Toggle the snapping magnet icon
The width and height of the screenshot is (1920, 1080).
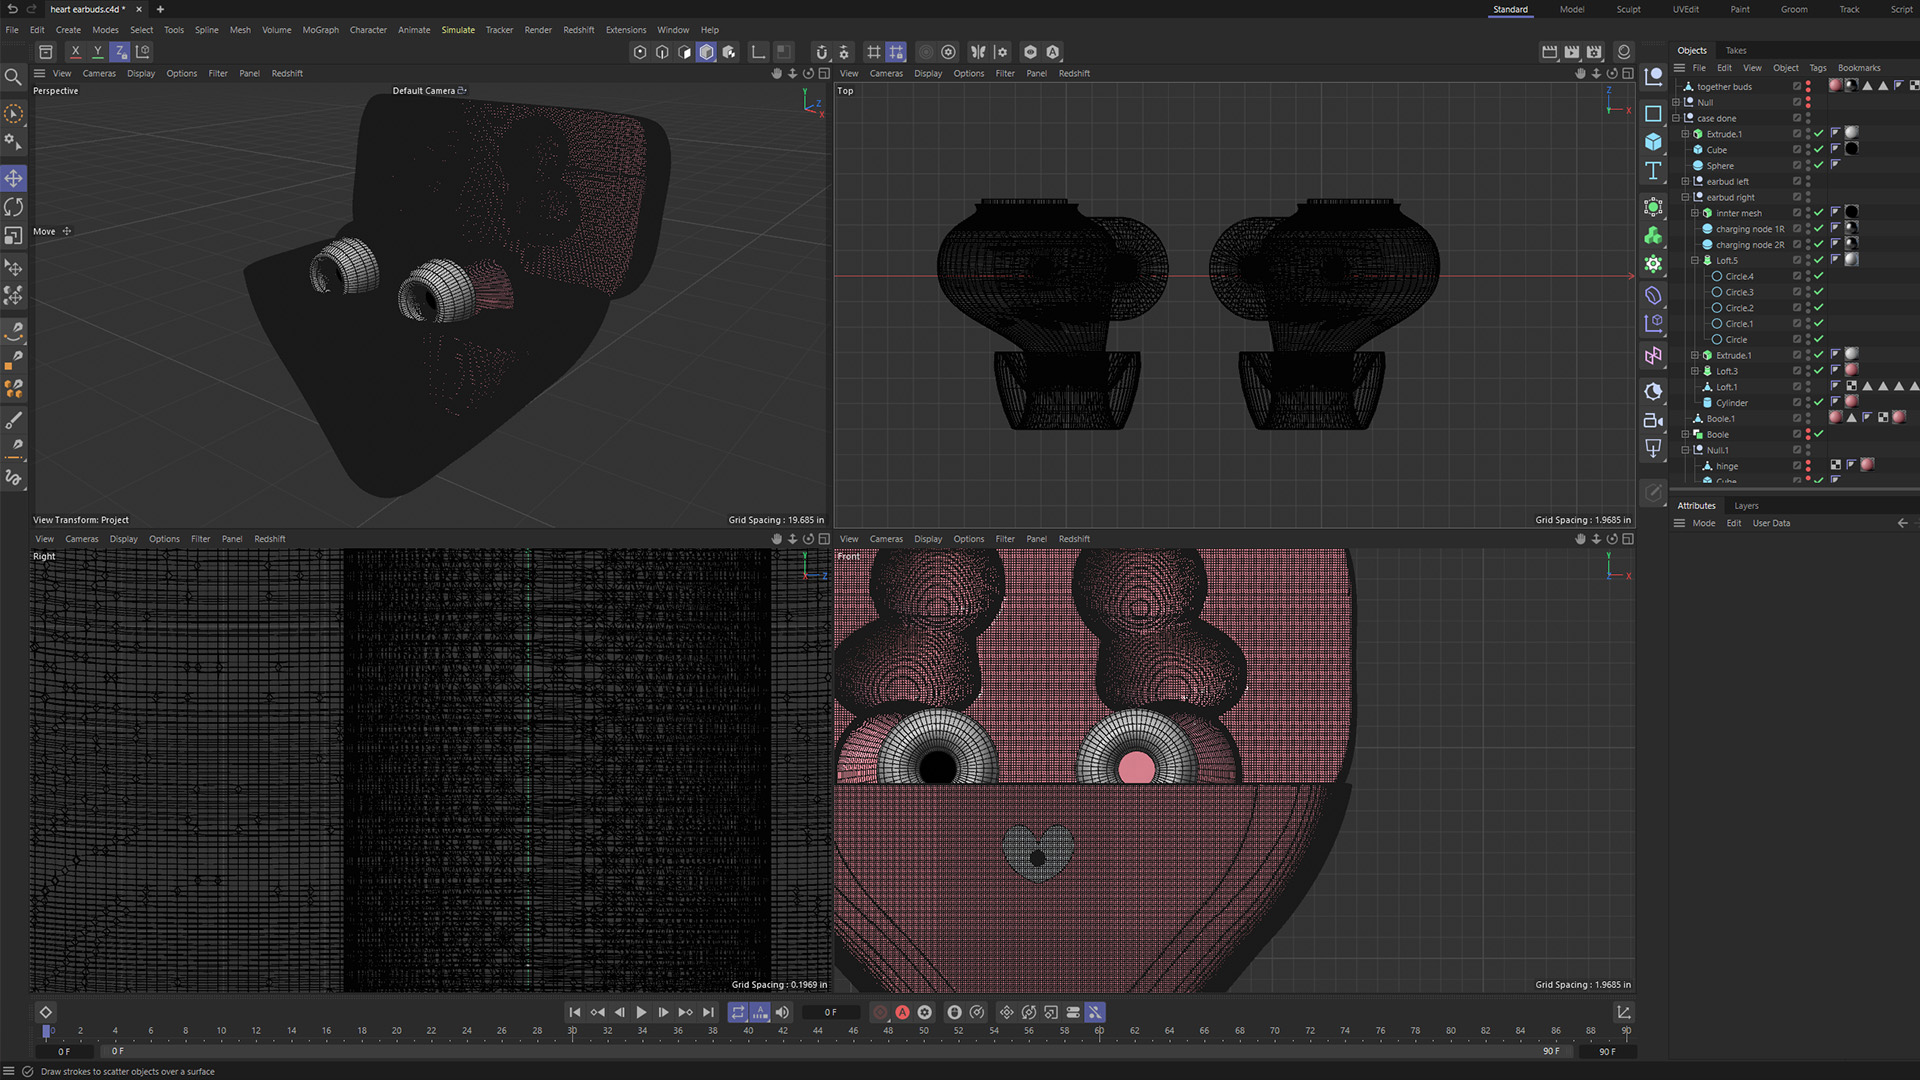point(821,52)
